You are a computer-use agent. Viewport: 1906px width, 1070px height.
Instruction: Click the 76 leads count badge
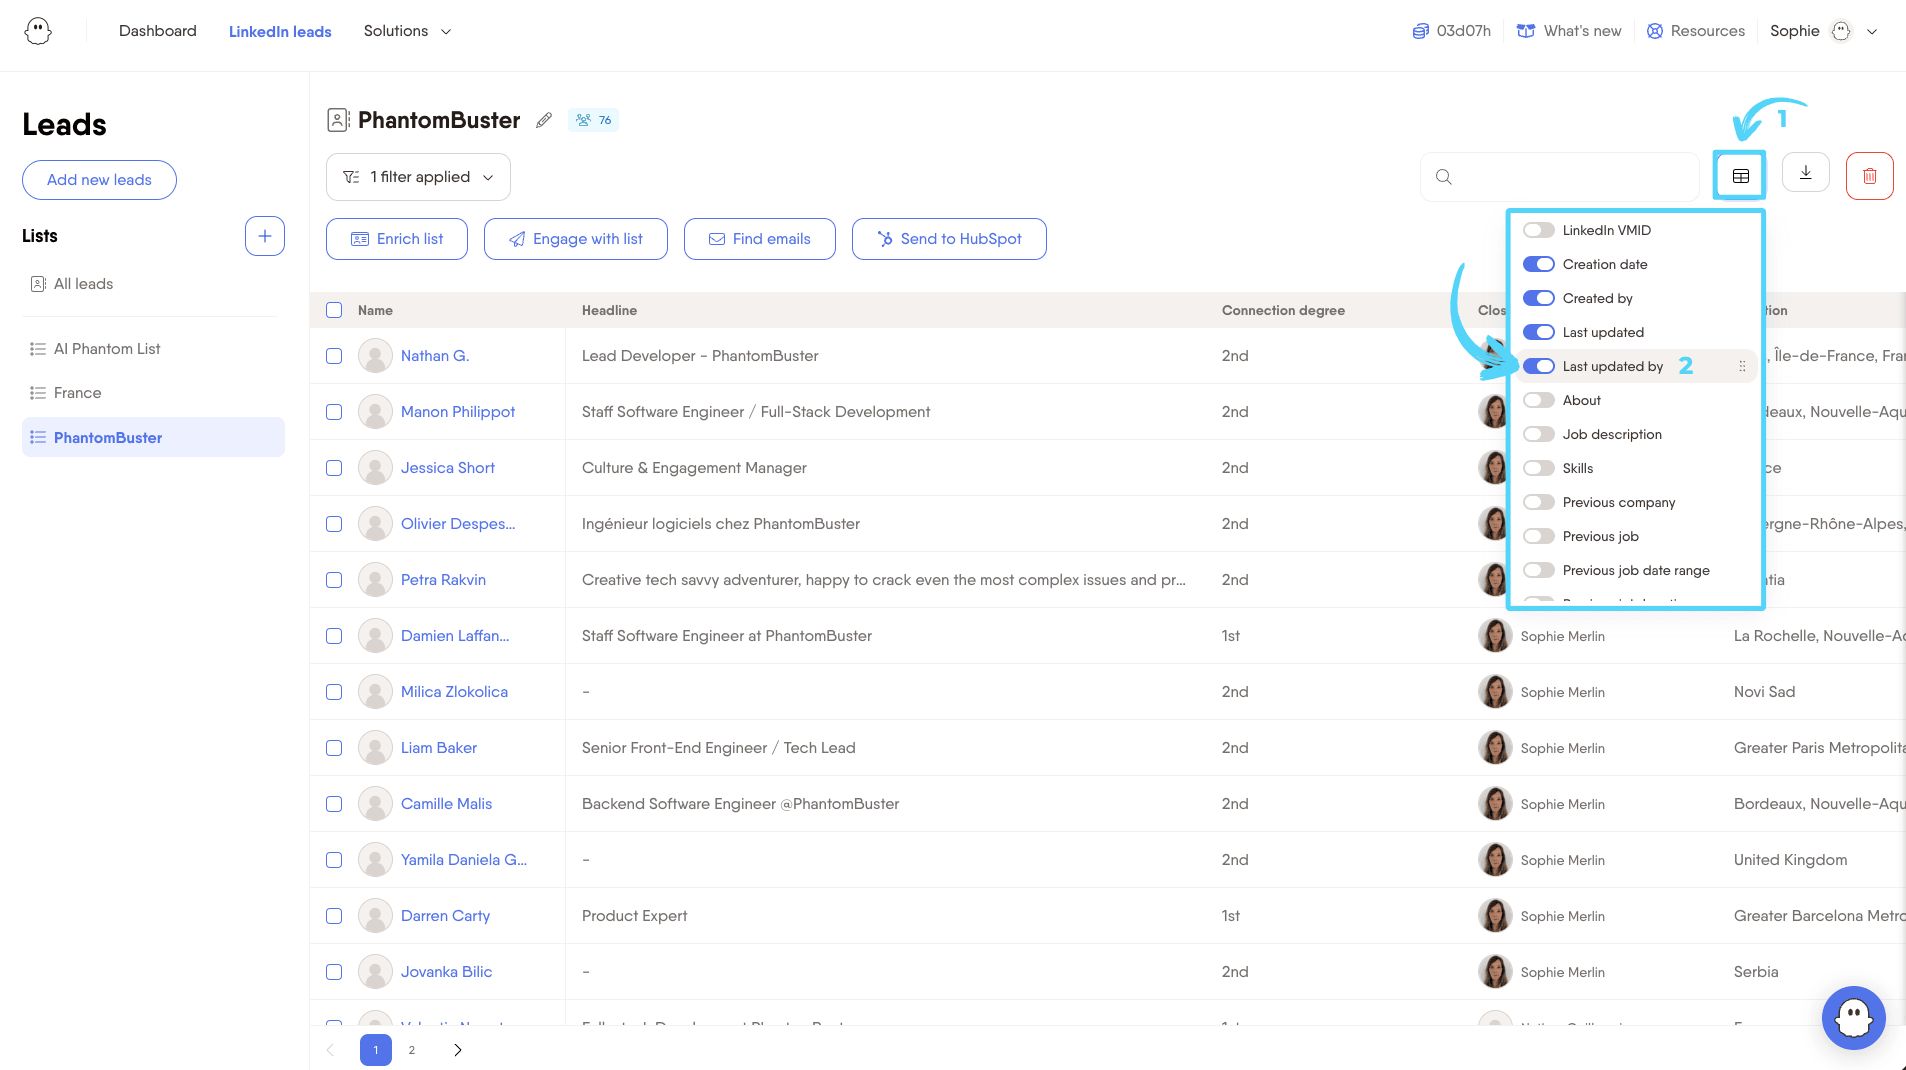click(x=594, y=120)
